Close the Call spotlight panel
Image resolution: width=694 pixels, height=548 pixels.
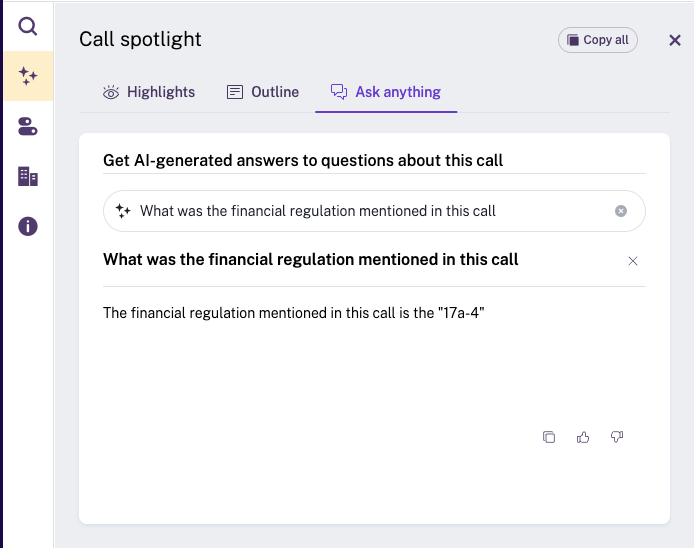point(675,40)
